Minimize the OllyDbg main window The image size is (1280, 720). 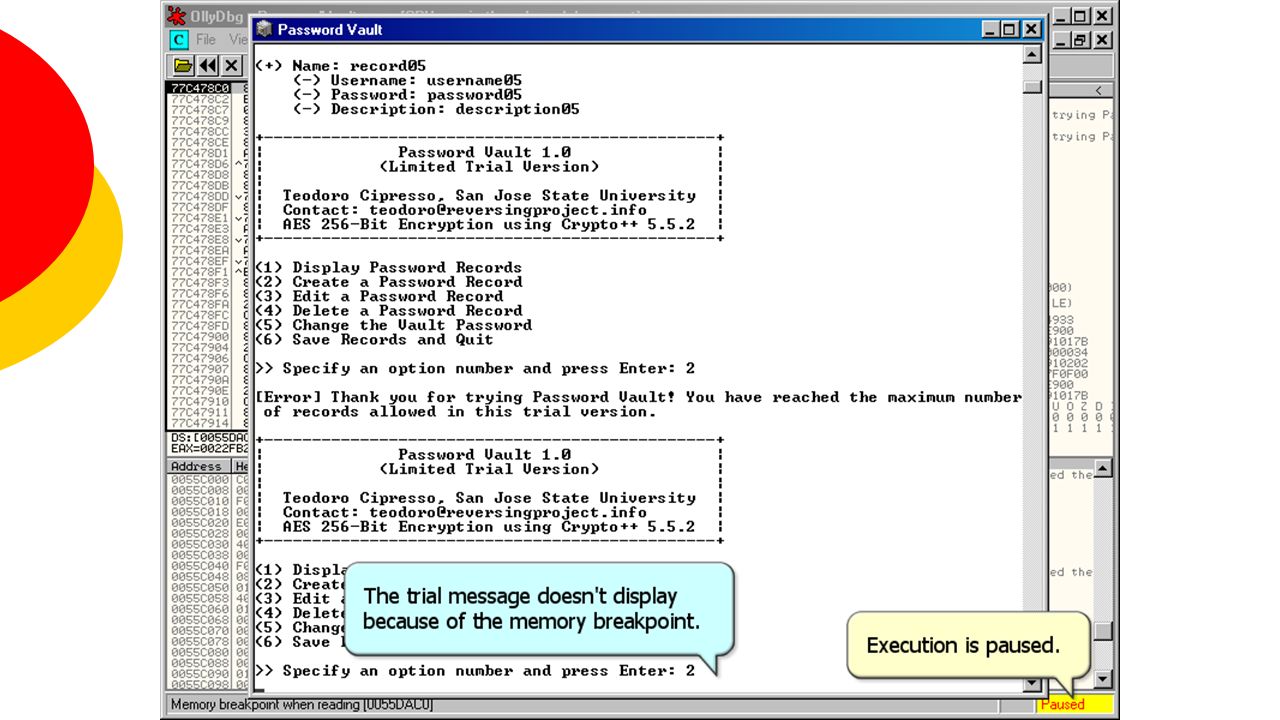coord(1060,16)
